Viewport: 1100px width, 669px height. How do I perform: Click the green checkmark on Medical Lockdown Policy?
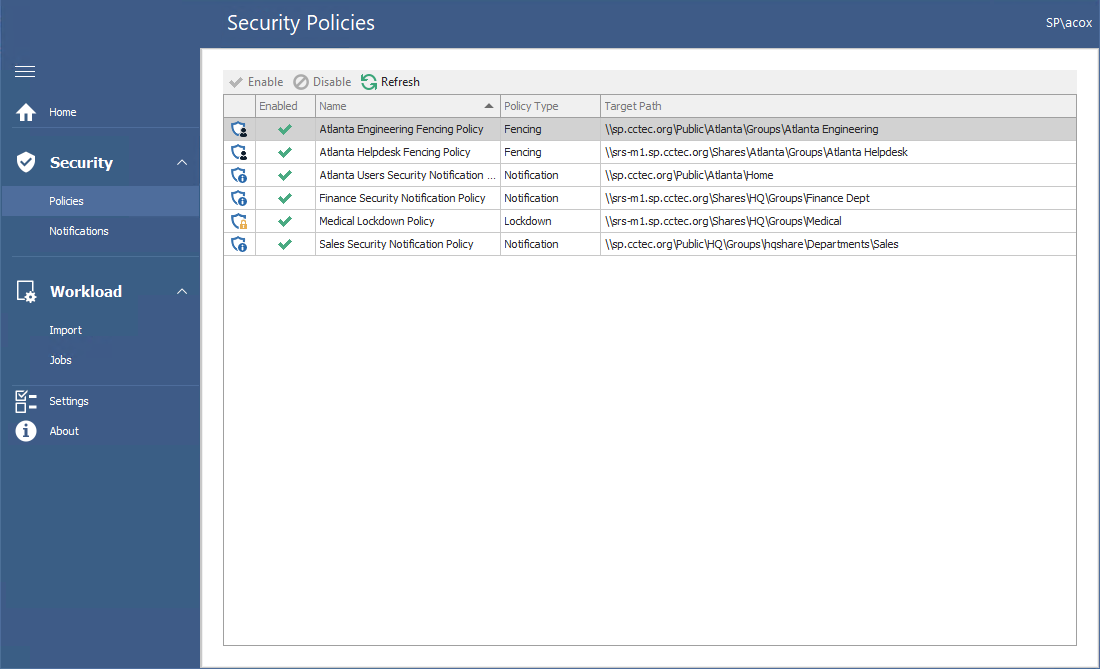click(x=285, y=220)
